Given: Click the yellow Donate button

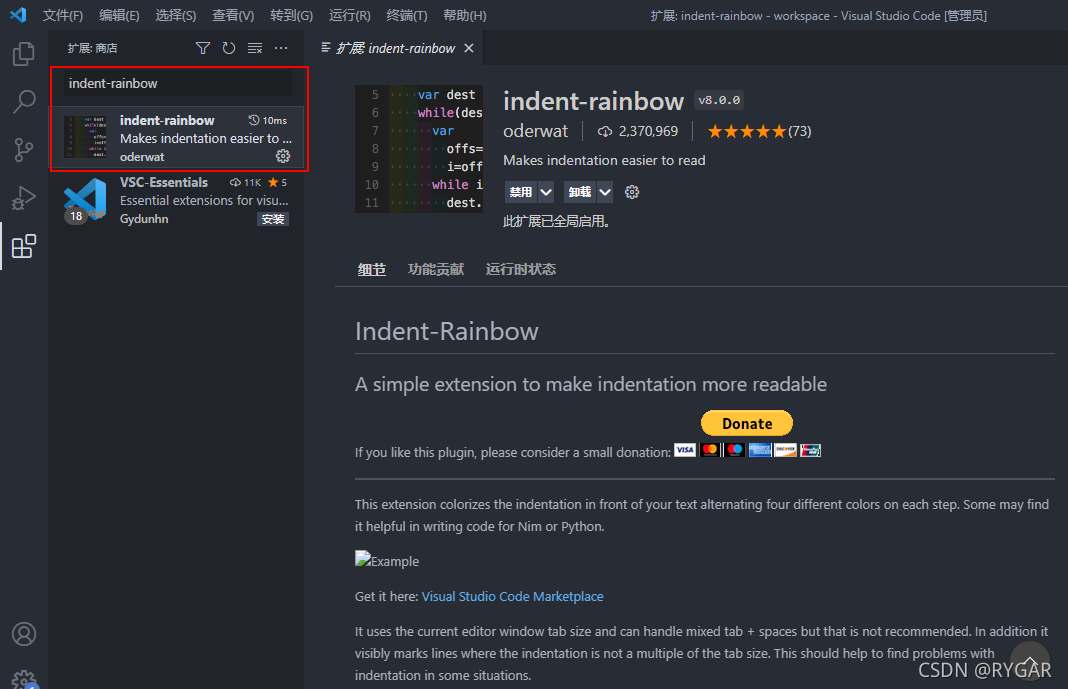Looking at the screenshot, I should coord(747,423).
